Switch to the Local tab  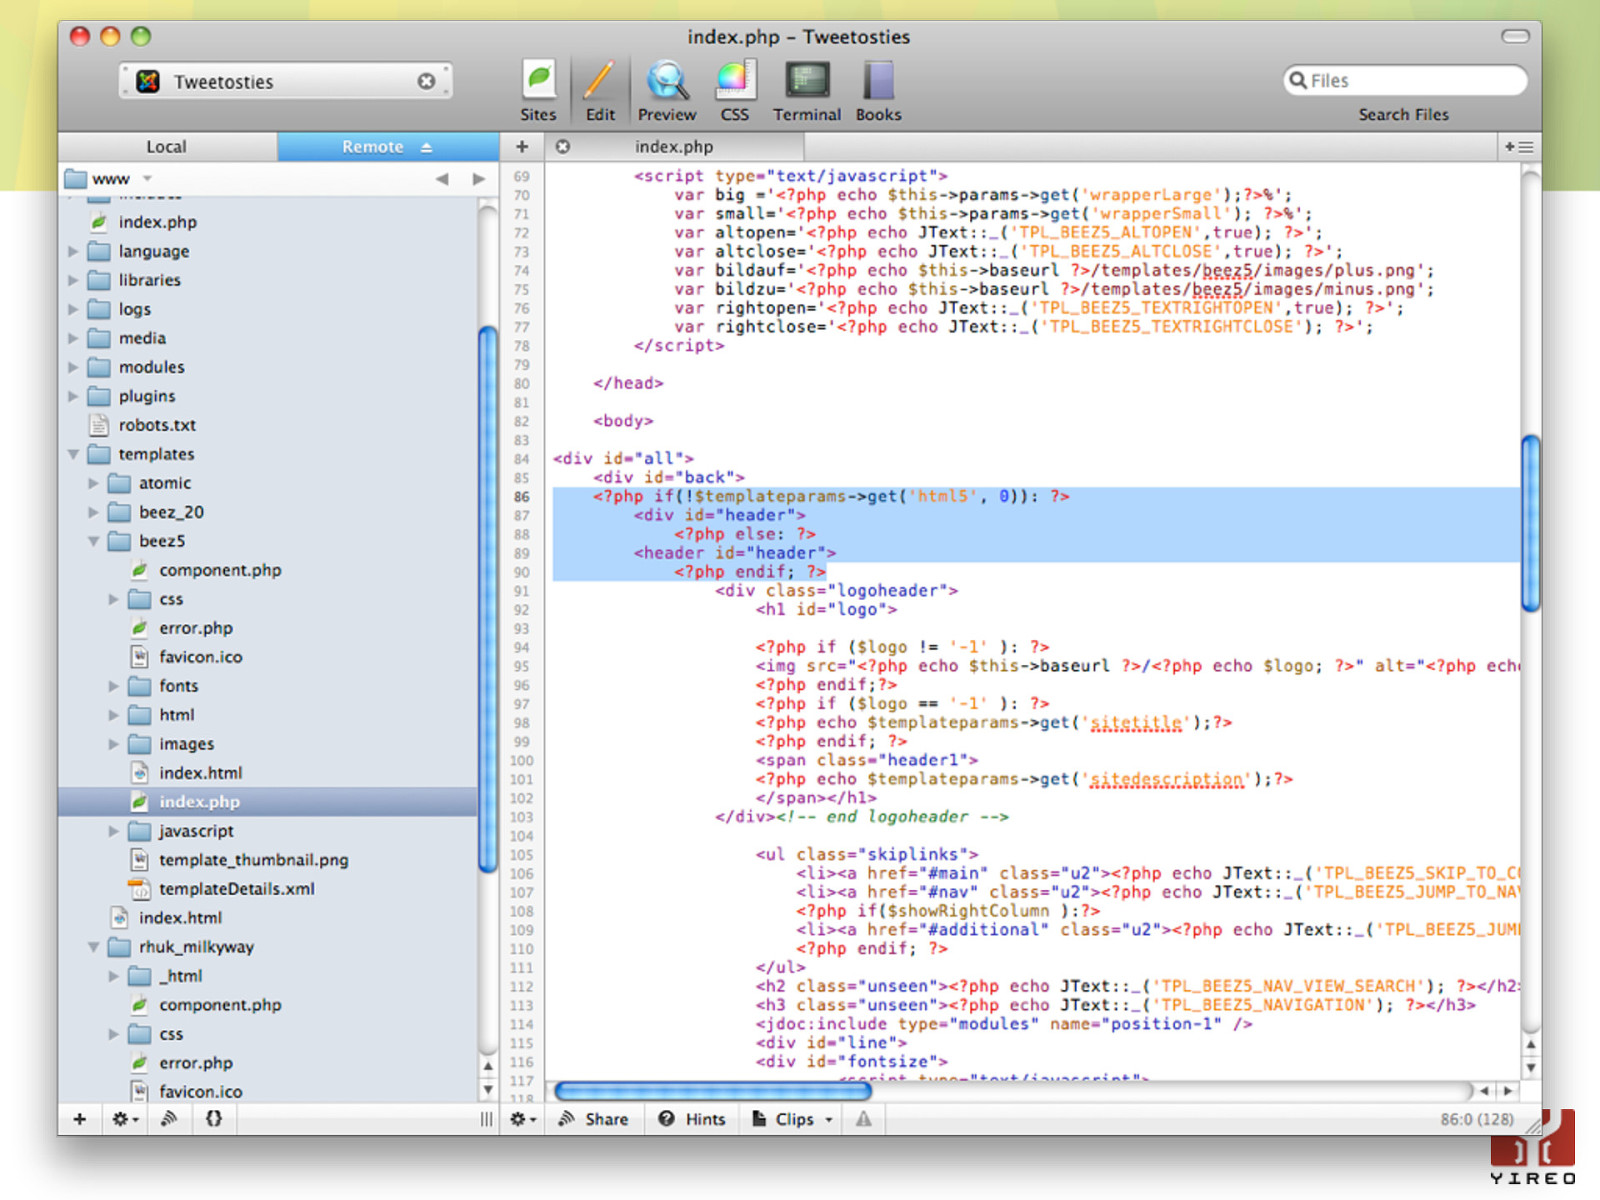coord(167,146)
